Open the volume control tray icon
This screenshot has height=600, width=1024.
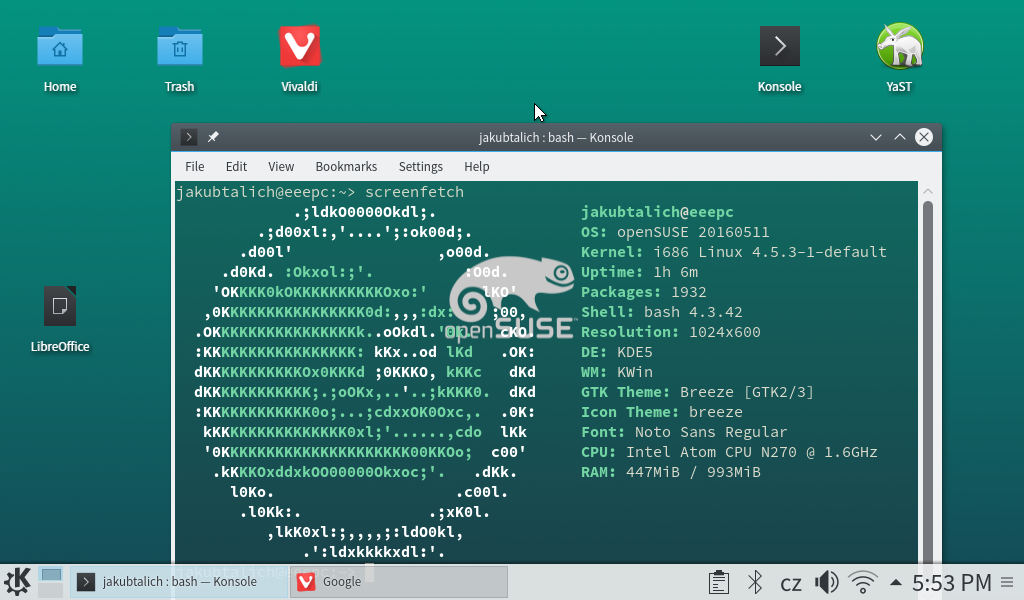point(827,582)
